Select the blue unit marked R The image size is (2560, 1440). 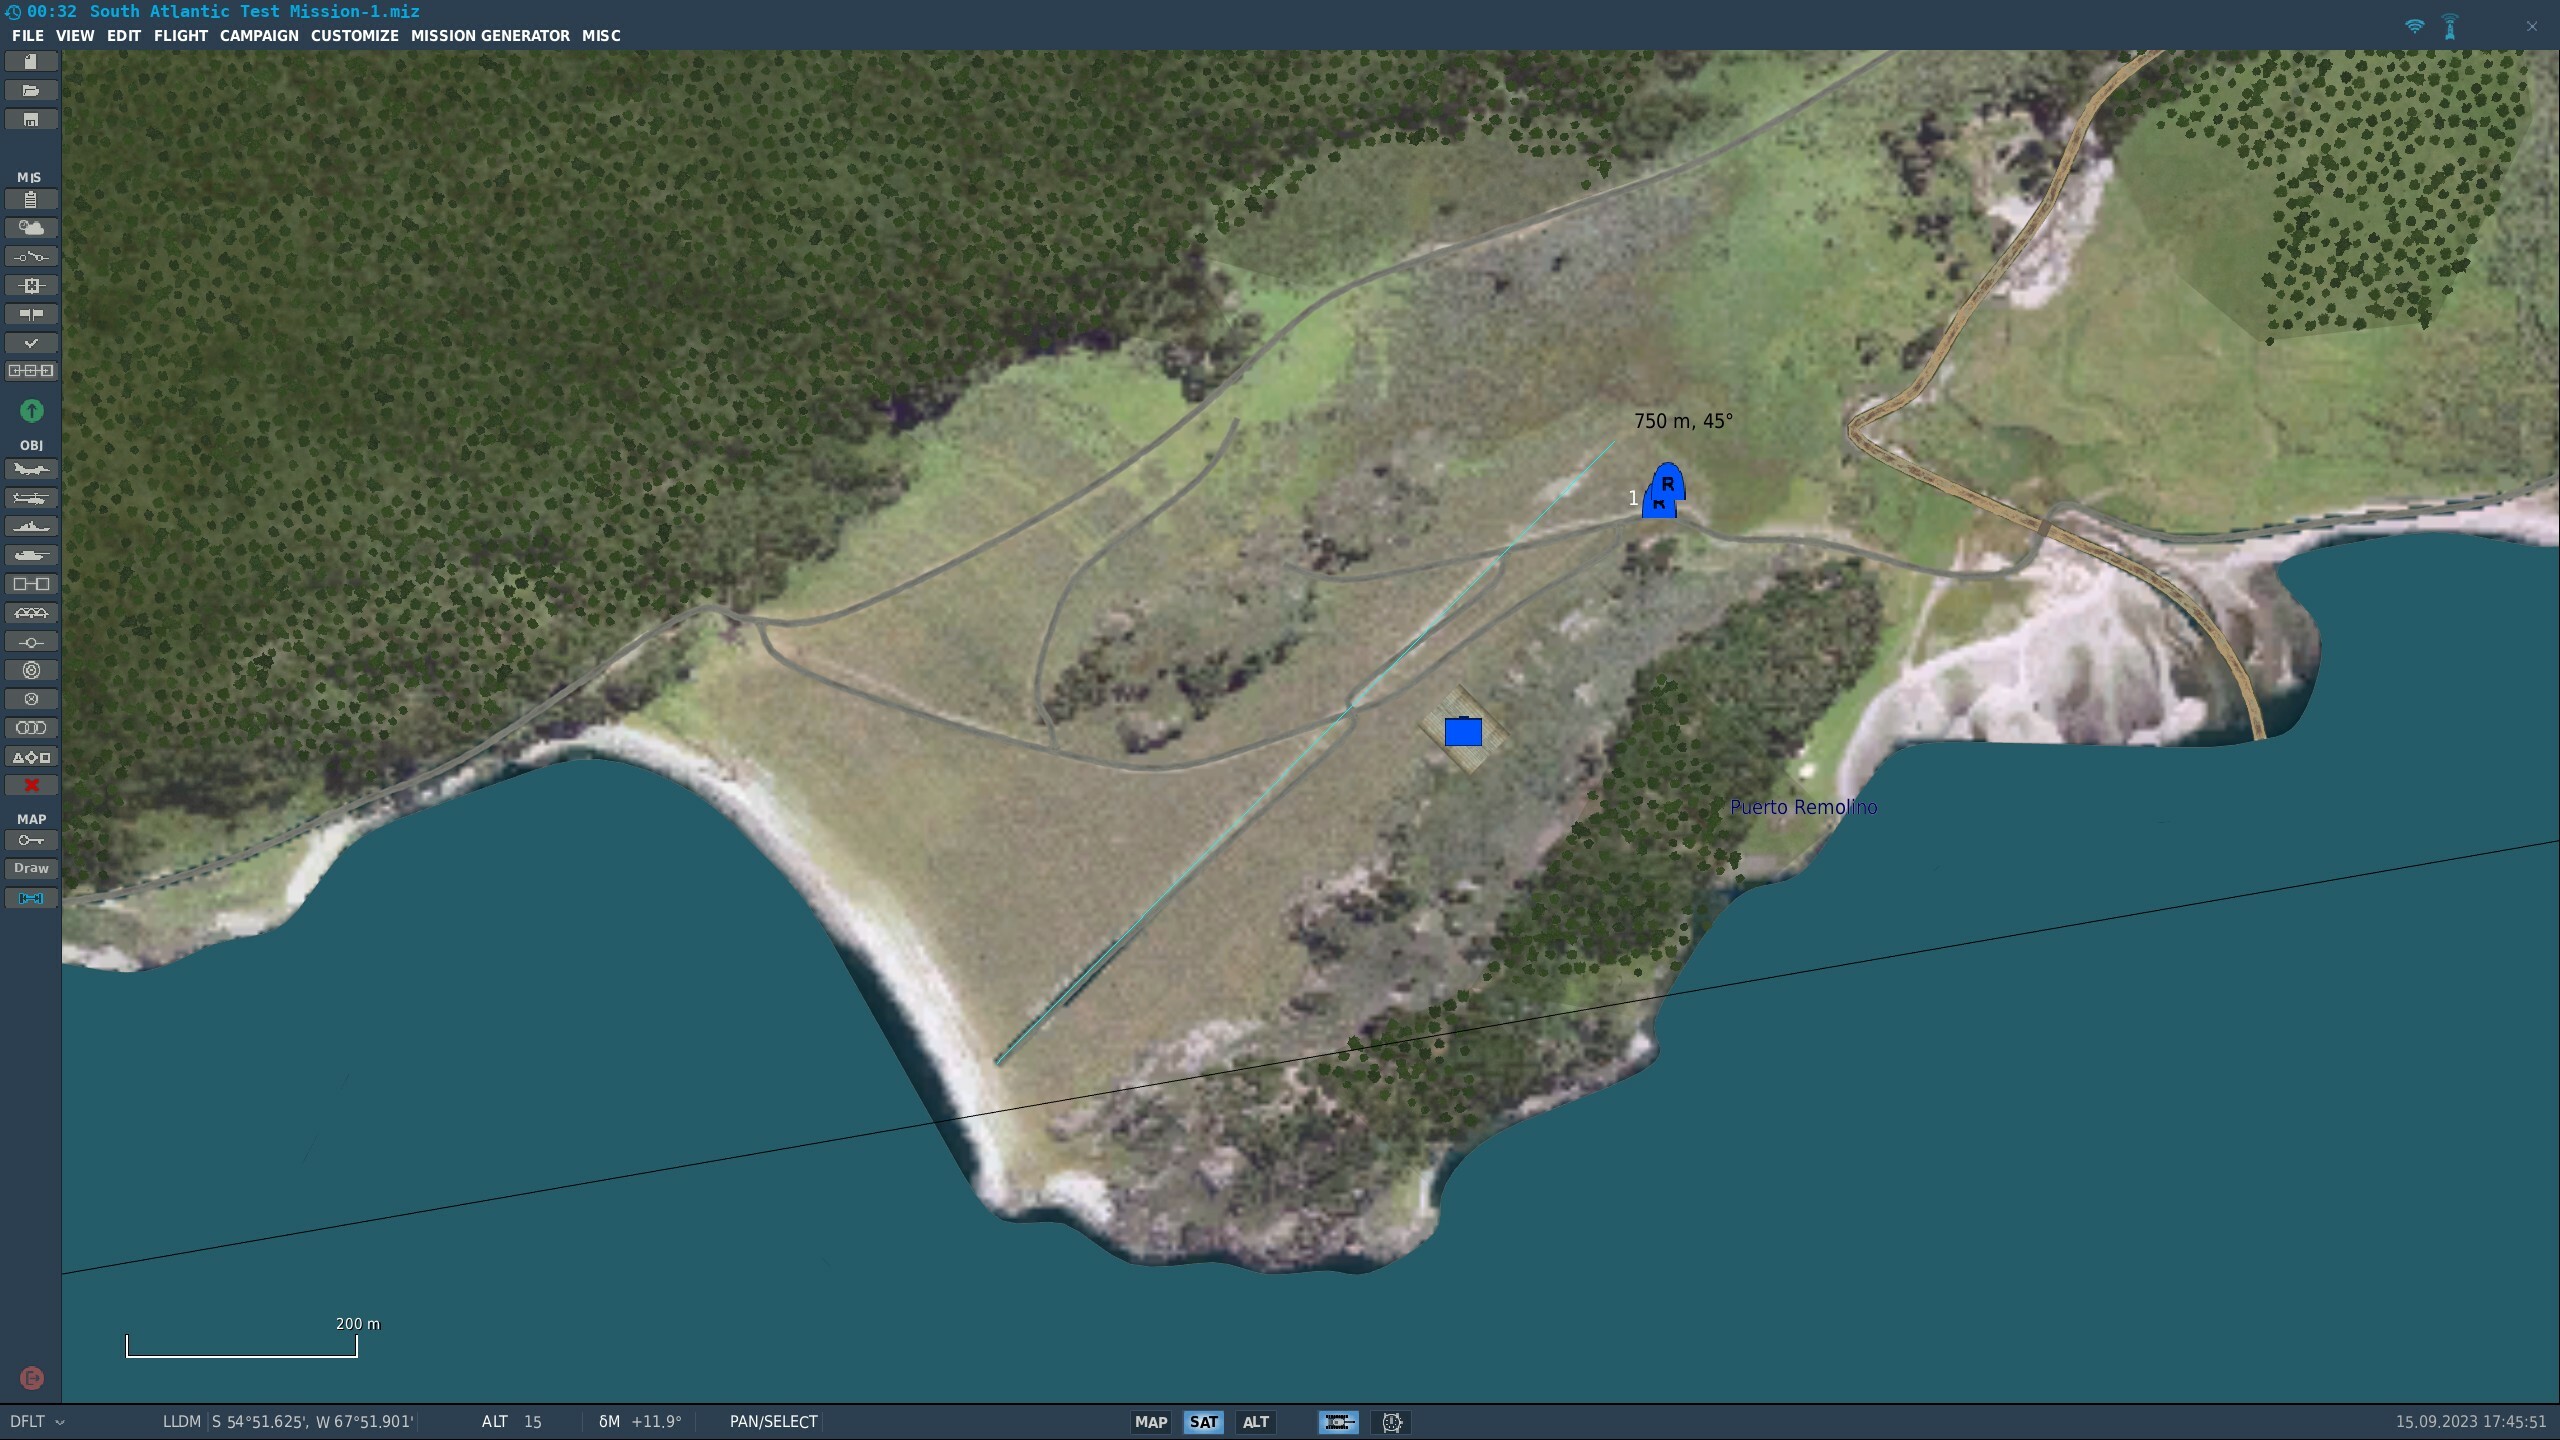(x=1666, y=482)
